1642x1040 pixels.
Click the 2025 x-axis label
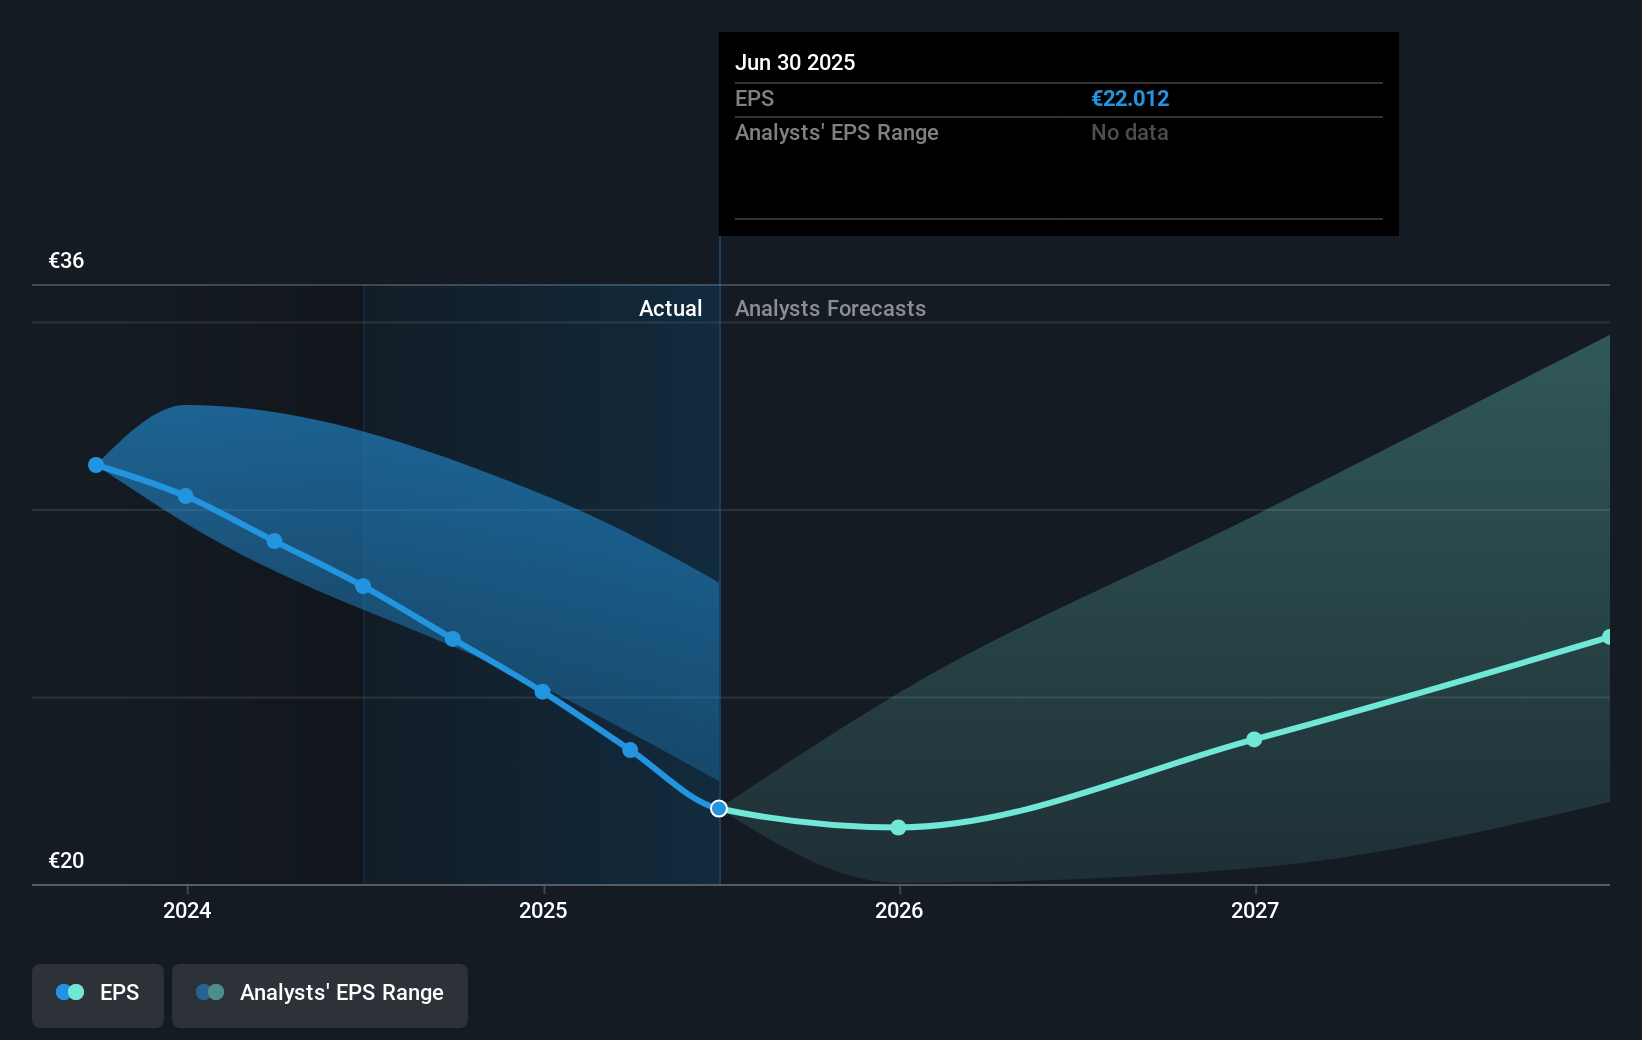[x=543, y=910]
